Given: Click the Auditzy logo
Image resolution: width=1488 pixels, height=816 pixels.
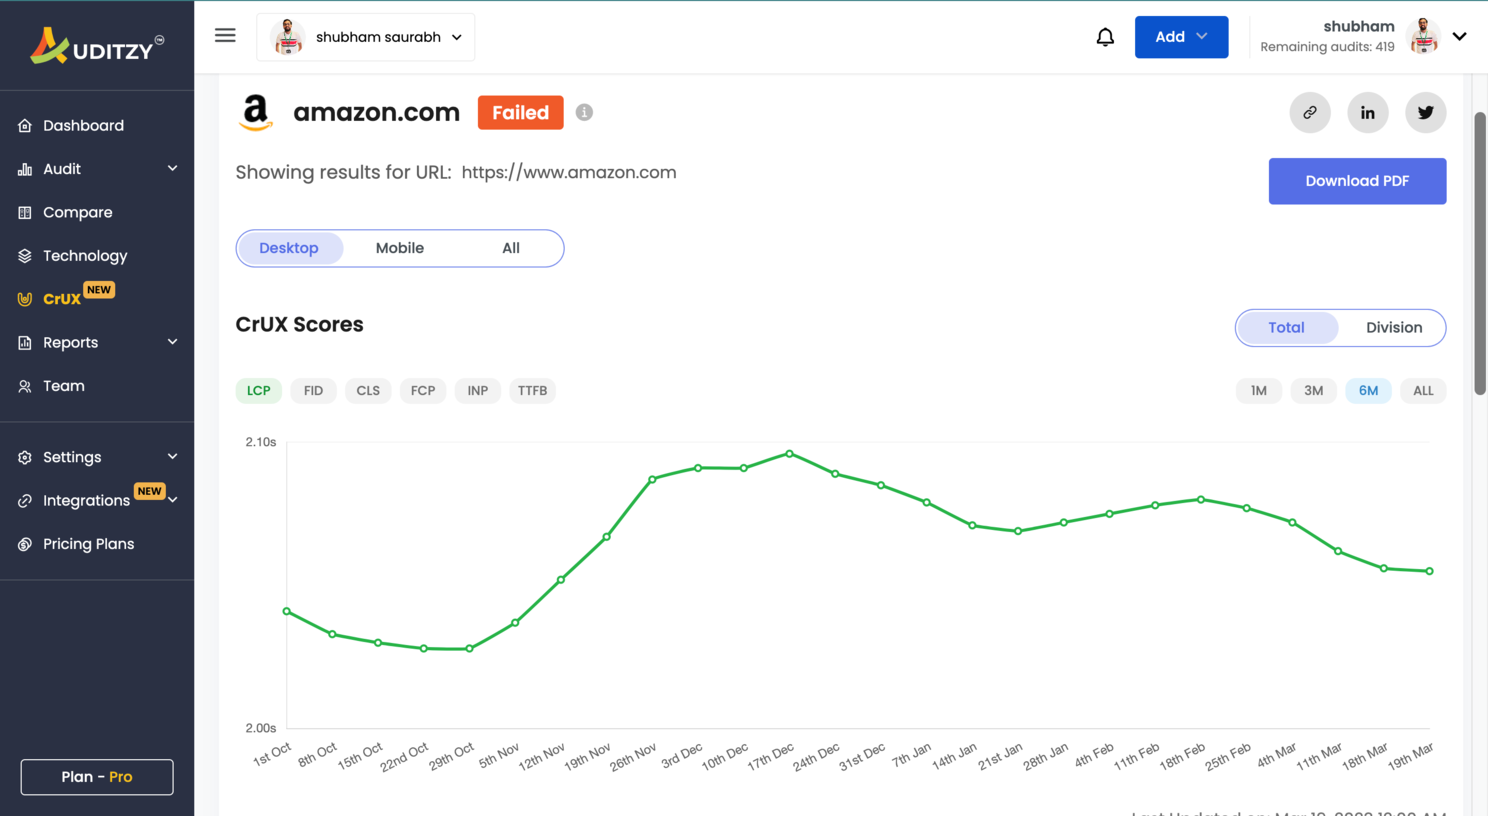Looking at the screenshot, I should pyautogui.click(x=97, y=46).
